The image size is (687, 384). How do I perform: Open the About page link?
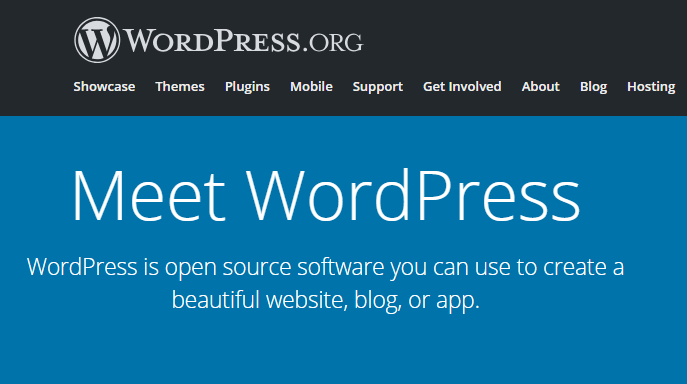click(x=540, y=86)
